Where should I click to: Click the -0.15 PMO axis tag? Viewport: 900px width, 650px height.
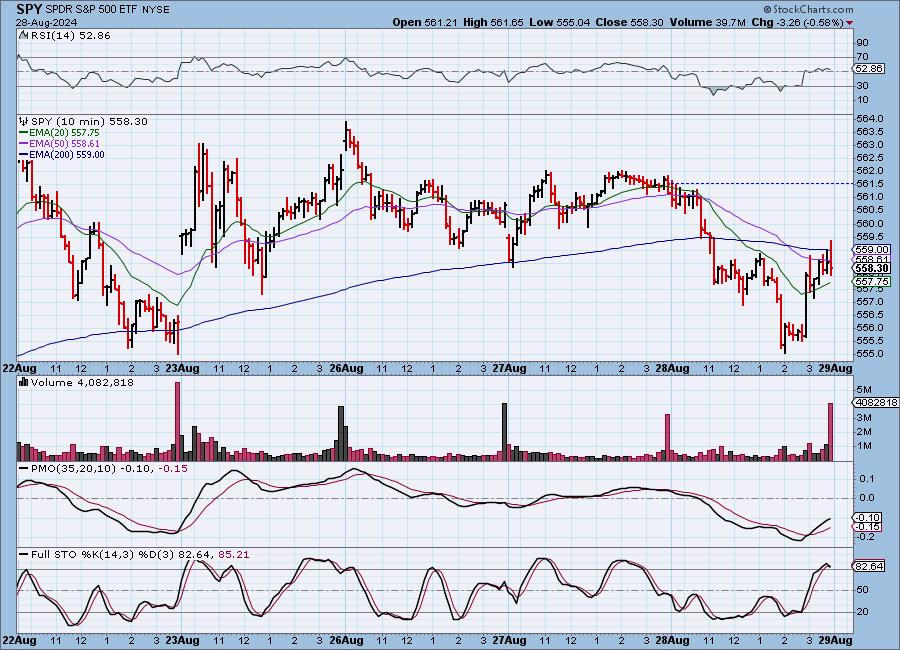click(867, 527)
